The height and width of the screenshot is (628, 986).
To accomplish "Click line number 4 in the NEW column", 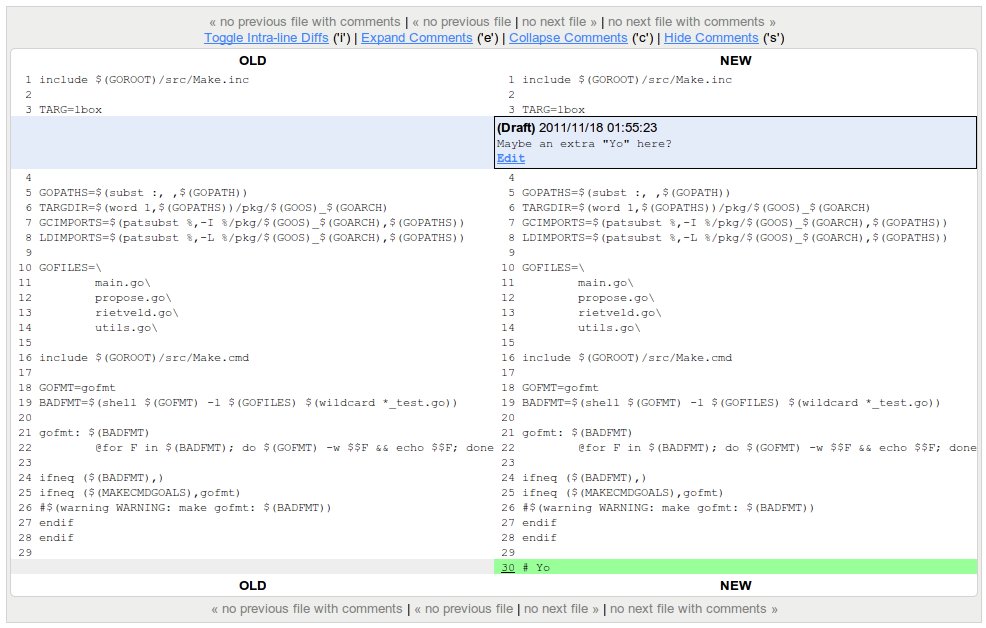I will click(511, 179).
